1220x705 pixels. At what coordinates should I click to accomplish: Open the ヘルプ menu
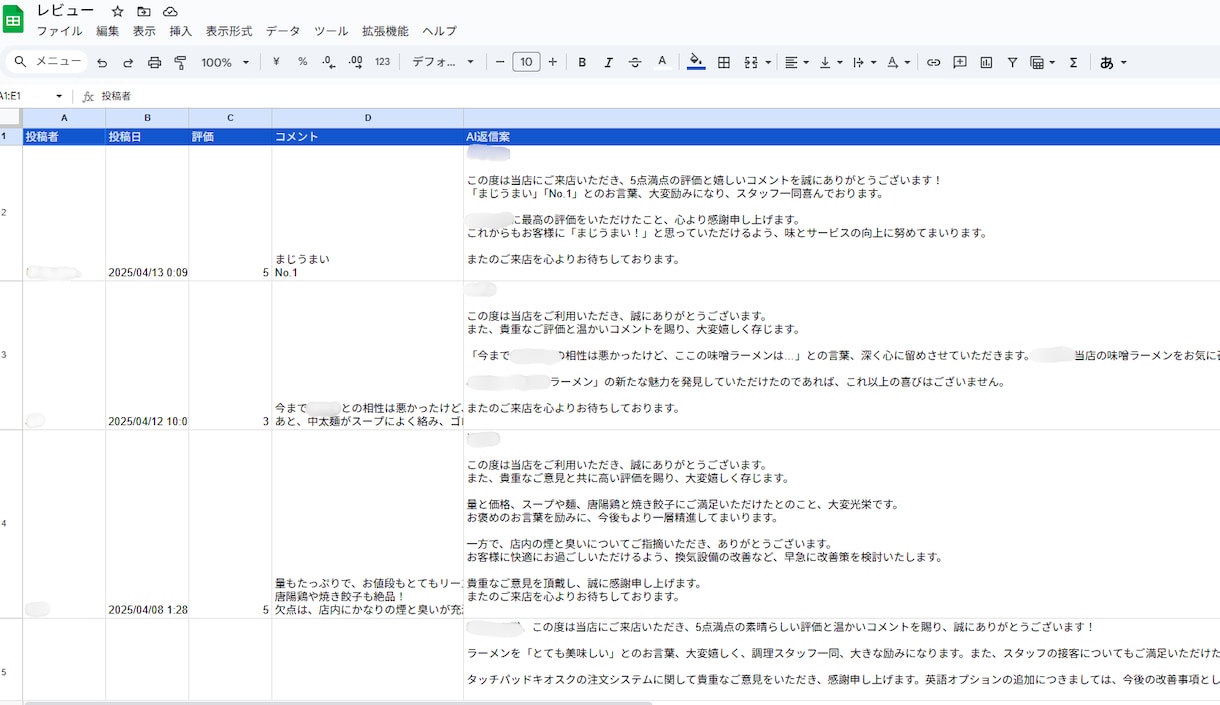(x=439, y=31)
